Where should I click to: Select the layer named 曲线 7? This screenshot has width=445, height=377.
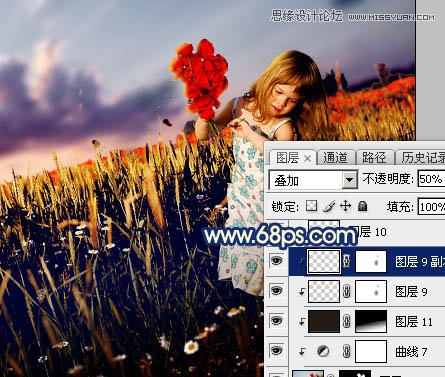(x=411, y=352)
